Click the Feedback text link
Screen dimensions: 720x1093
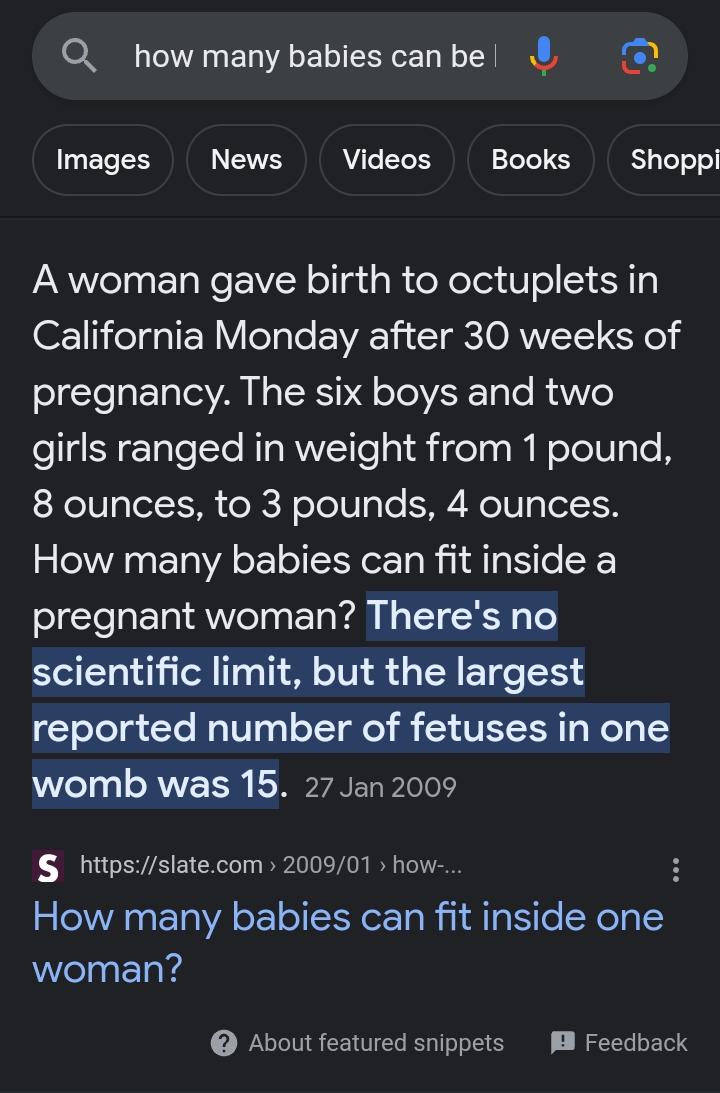tap(636, 1043)
